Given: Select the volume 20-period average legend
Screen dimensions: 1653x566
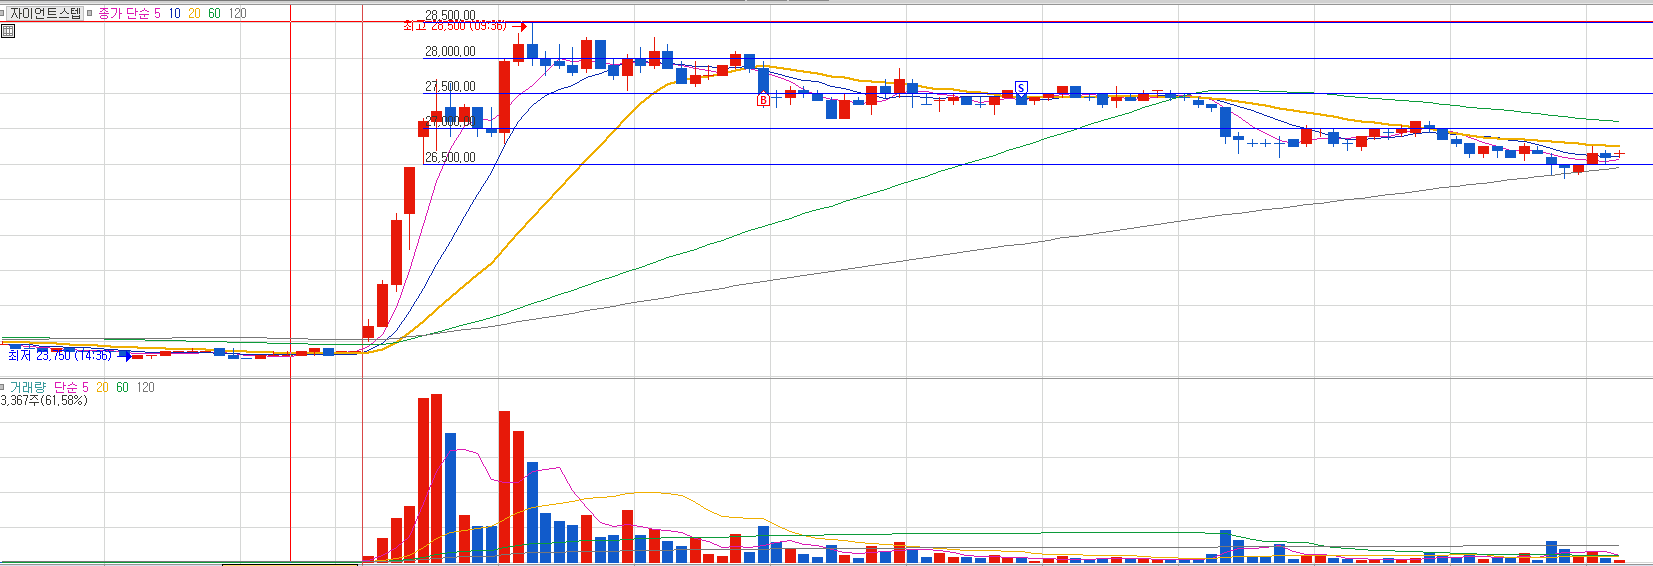Looking at the screenshot, I should point(102,387).
